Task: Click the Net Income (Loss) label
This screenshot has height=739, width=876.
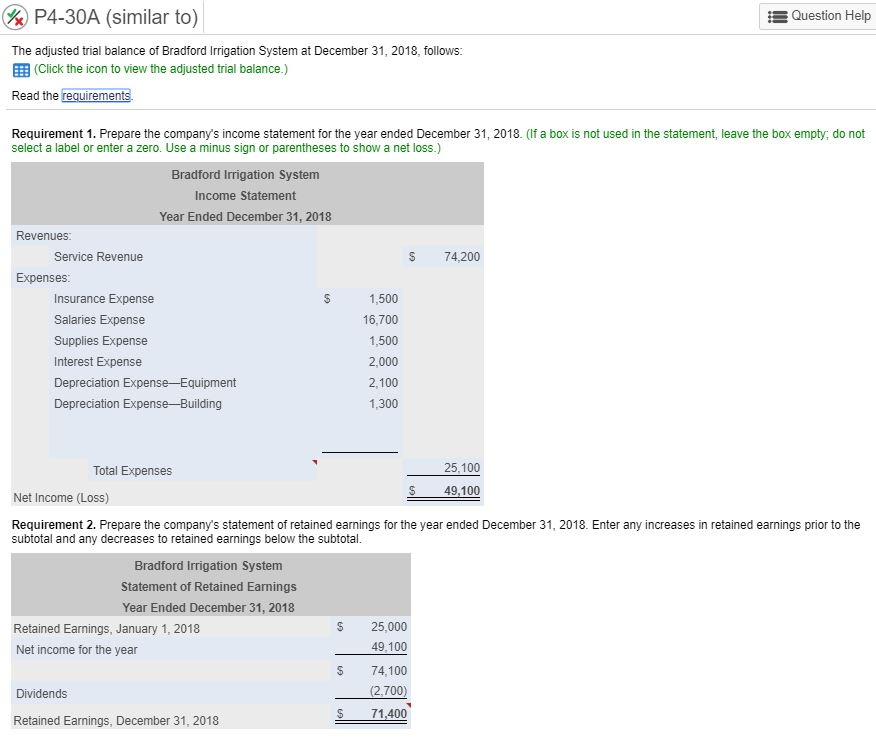Action: [61, 497]
